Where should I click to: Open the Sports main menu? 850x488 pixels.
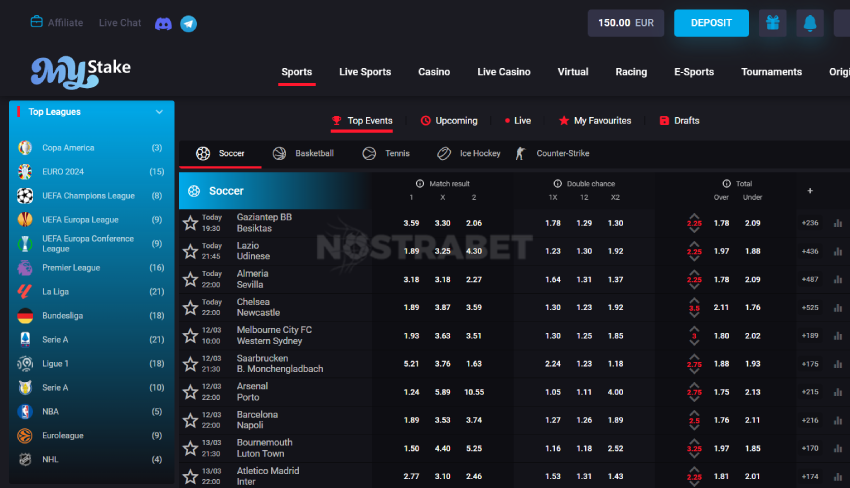pos(297,72)
